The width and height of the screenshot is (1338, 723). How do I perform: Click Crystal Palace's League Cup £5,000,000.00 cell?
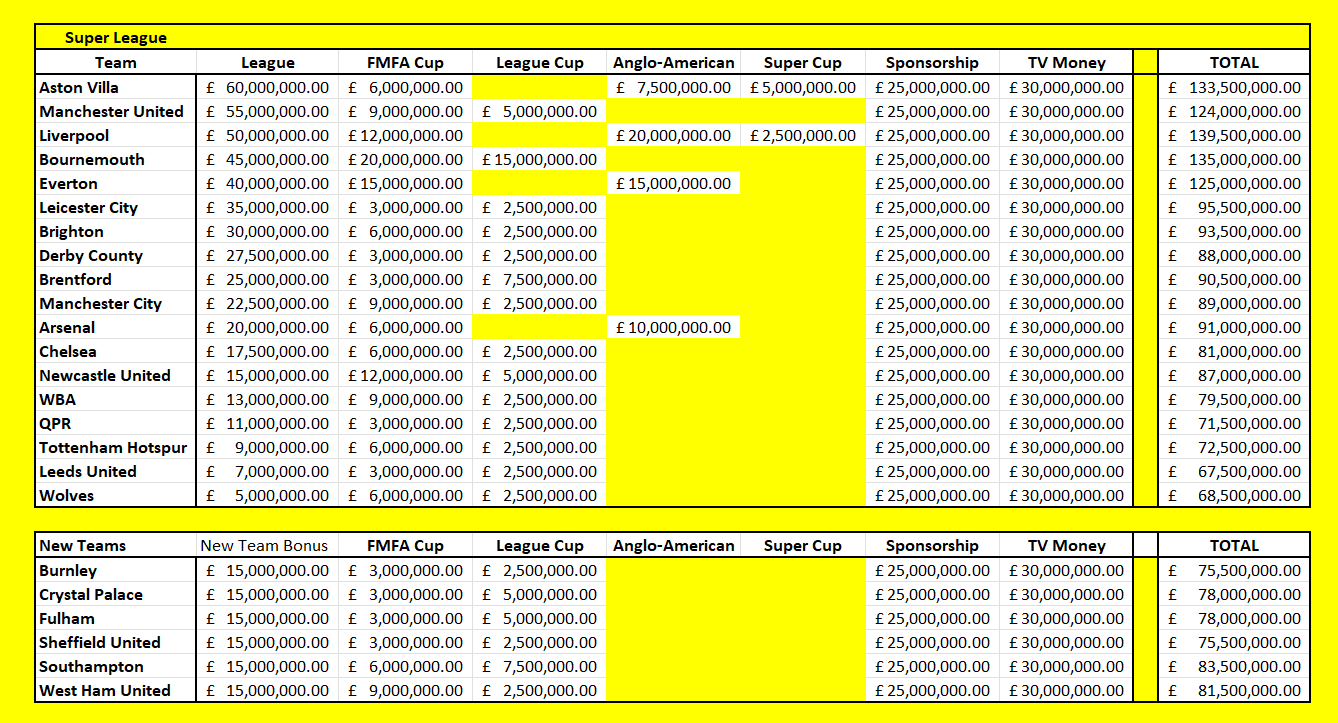[539, 594]
